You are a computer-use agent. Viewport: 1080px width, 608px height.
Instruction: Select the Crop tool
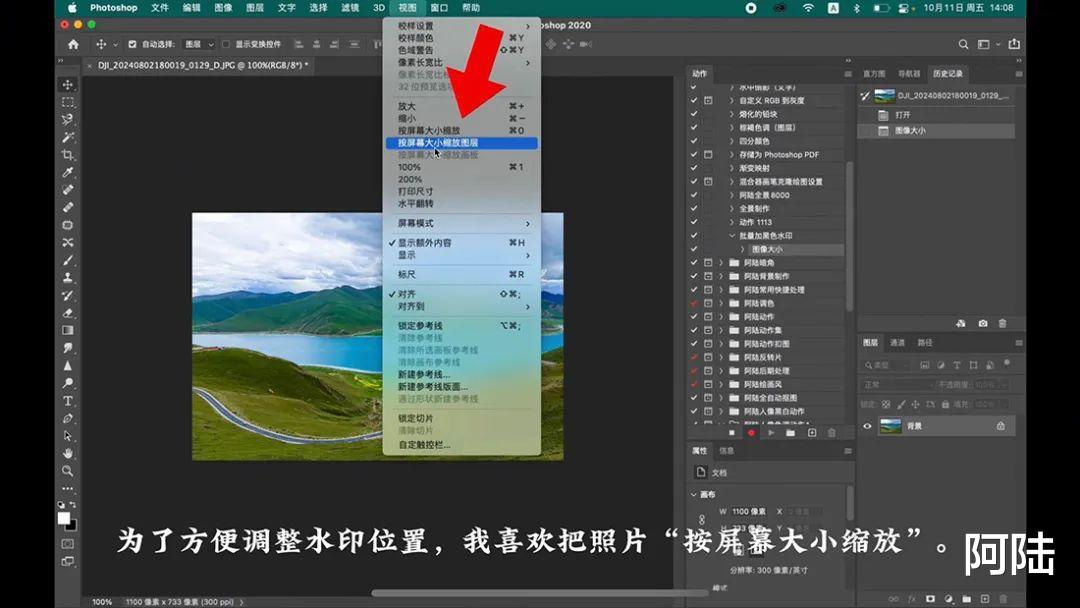[68, 155]
